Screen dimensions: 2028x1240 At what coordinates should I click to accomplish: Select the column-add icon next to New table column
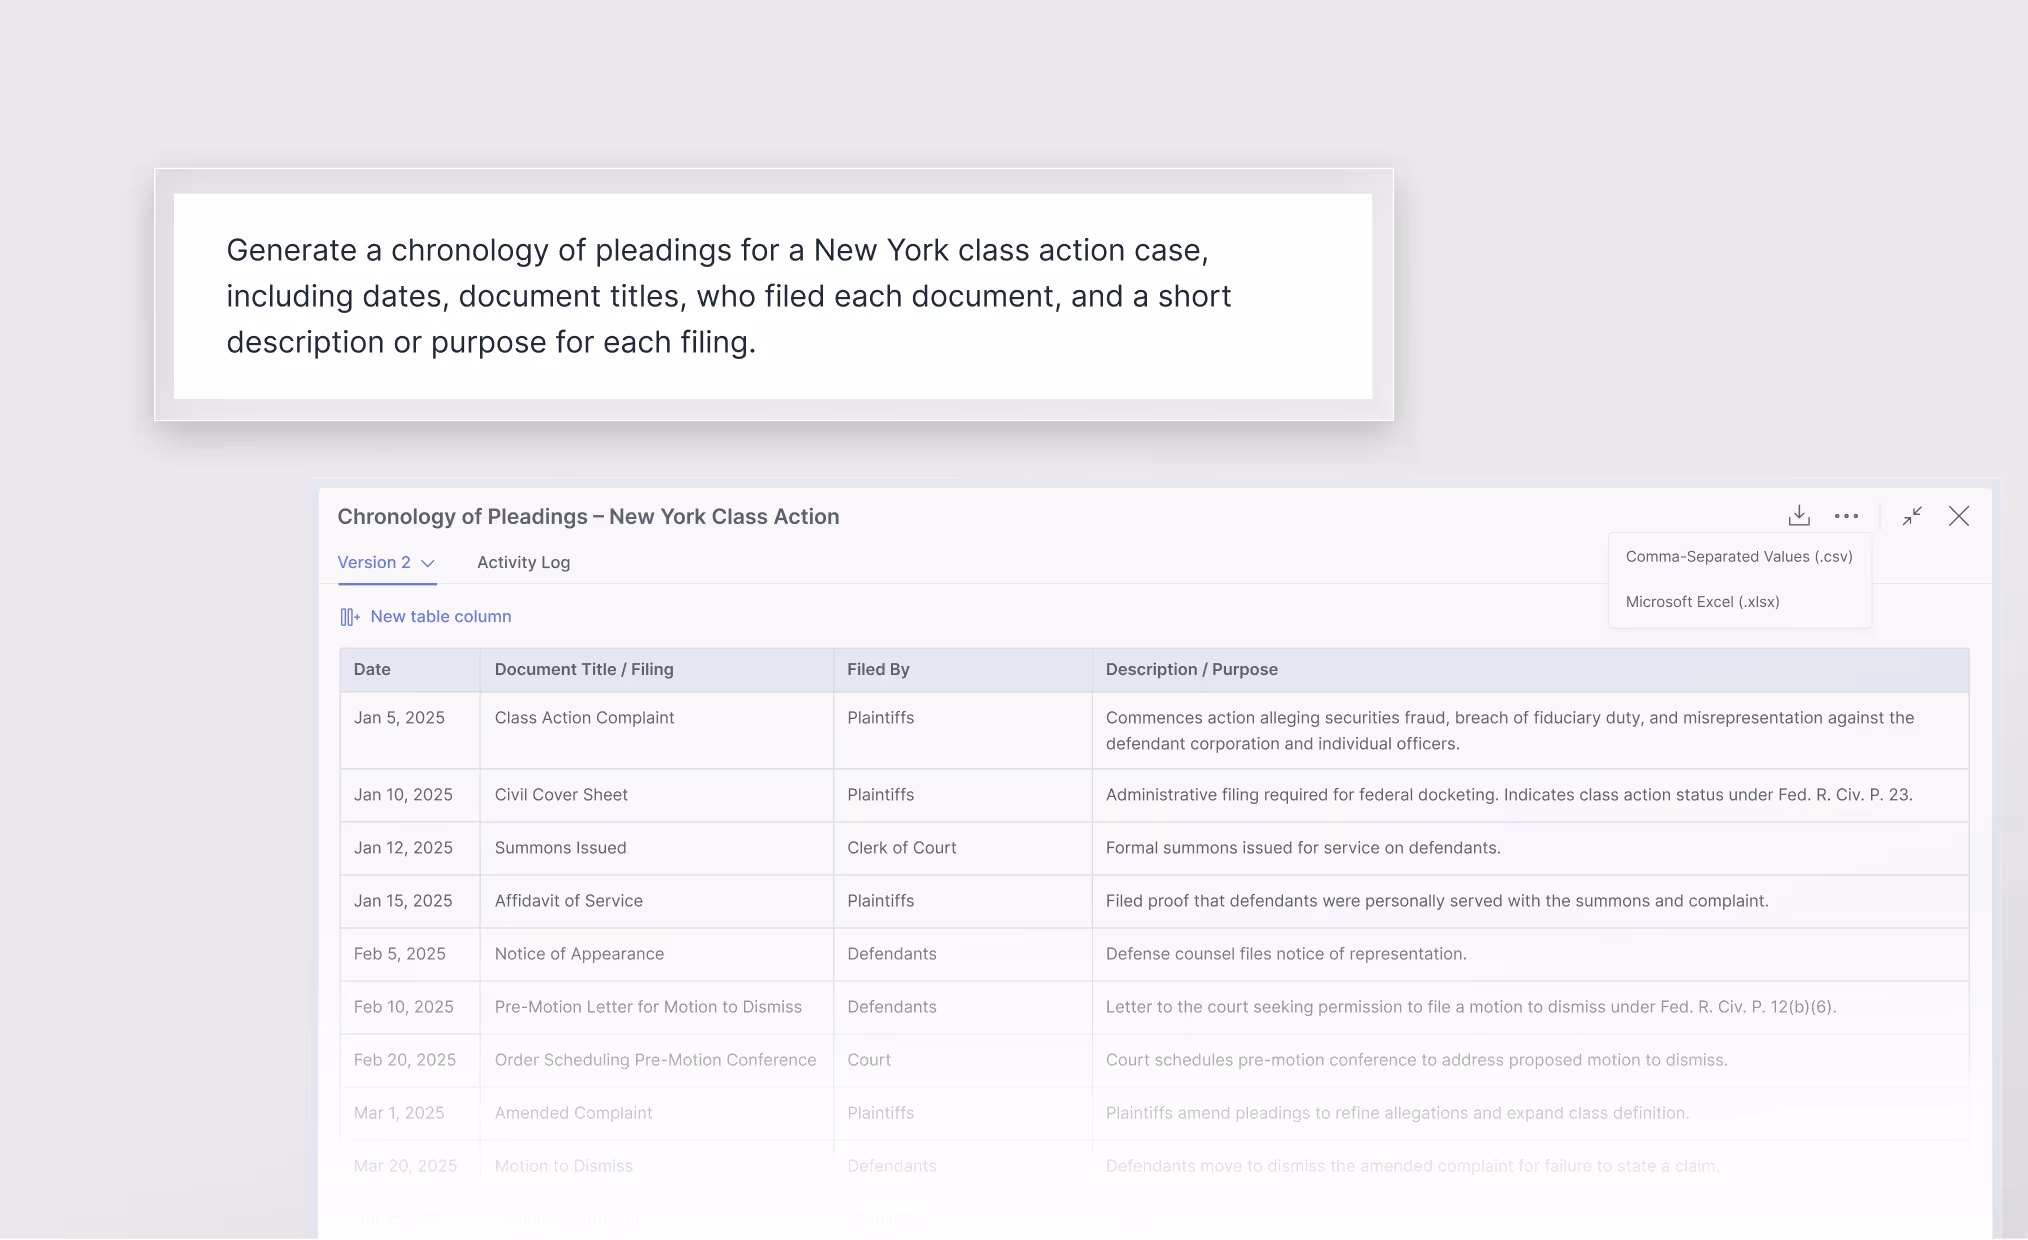350,616
